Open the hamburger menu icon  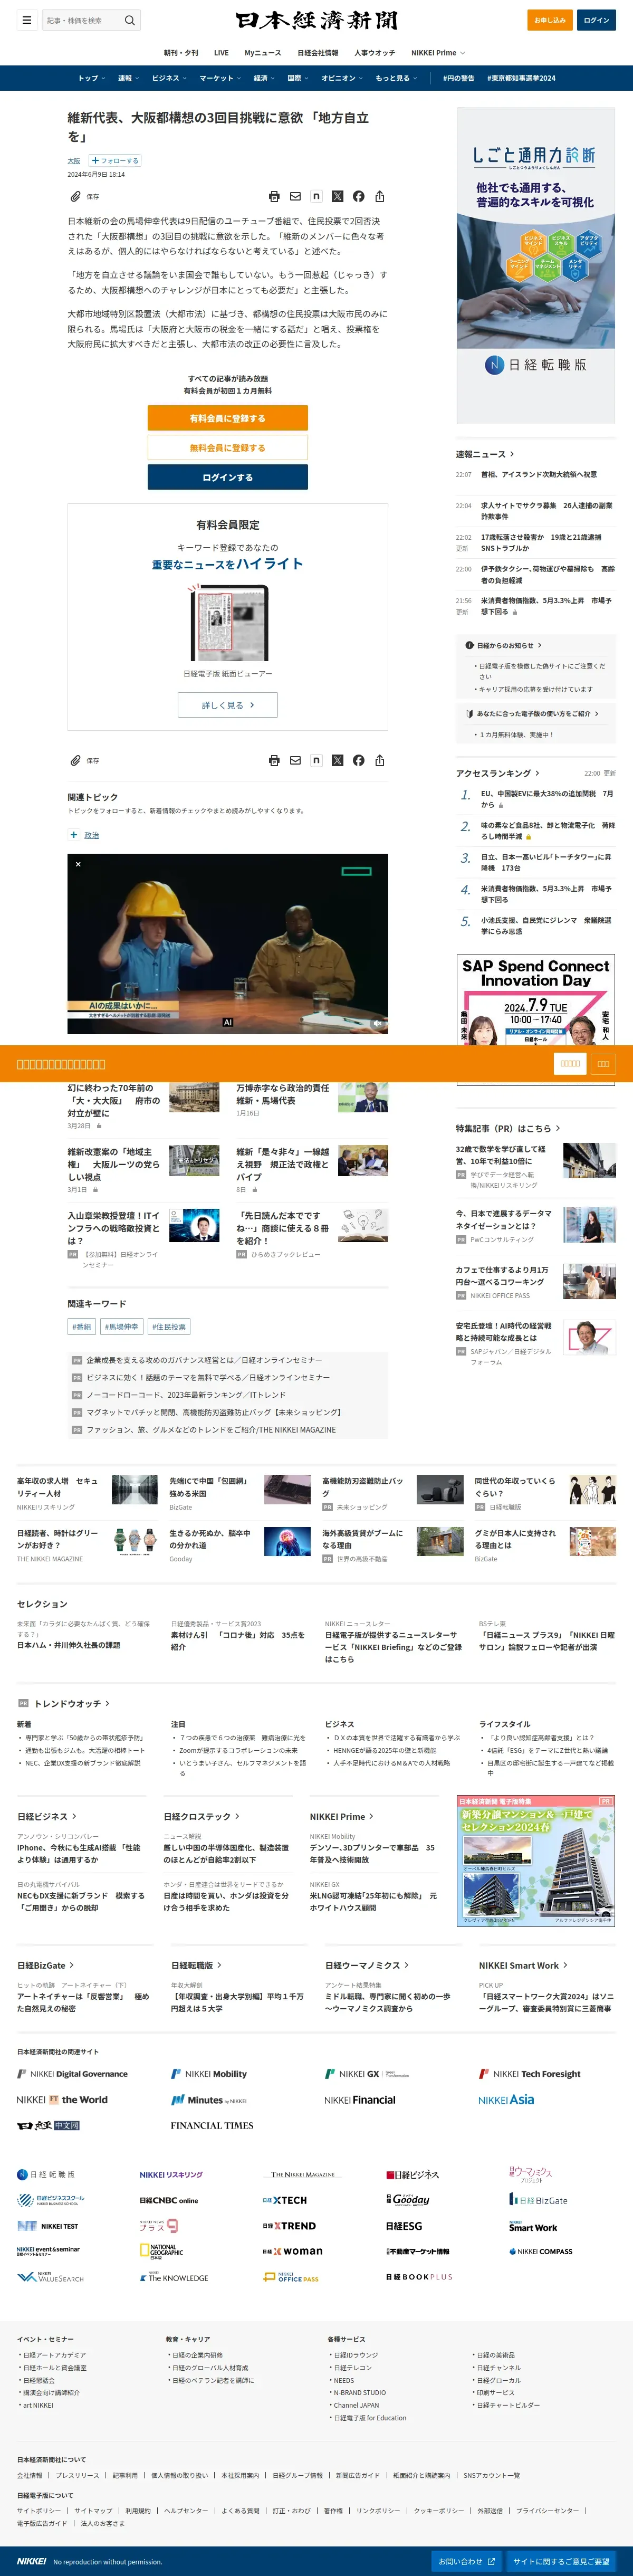click(27, 20)
